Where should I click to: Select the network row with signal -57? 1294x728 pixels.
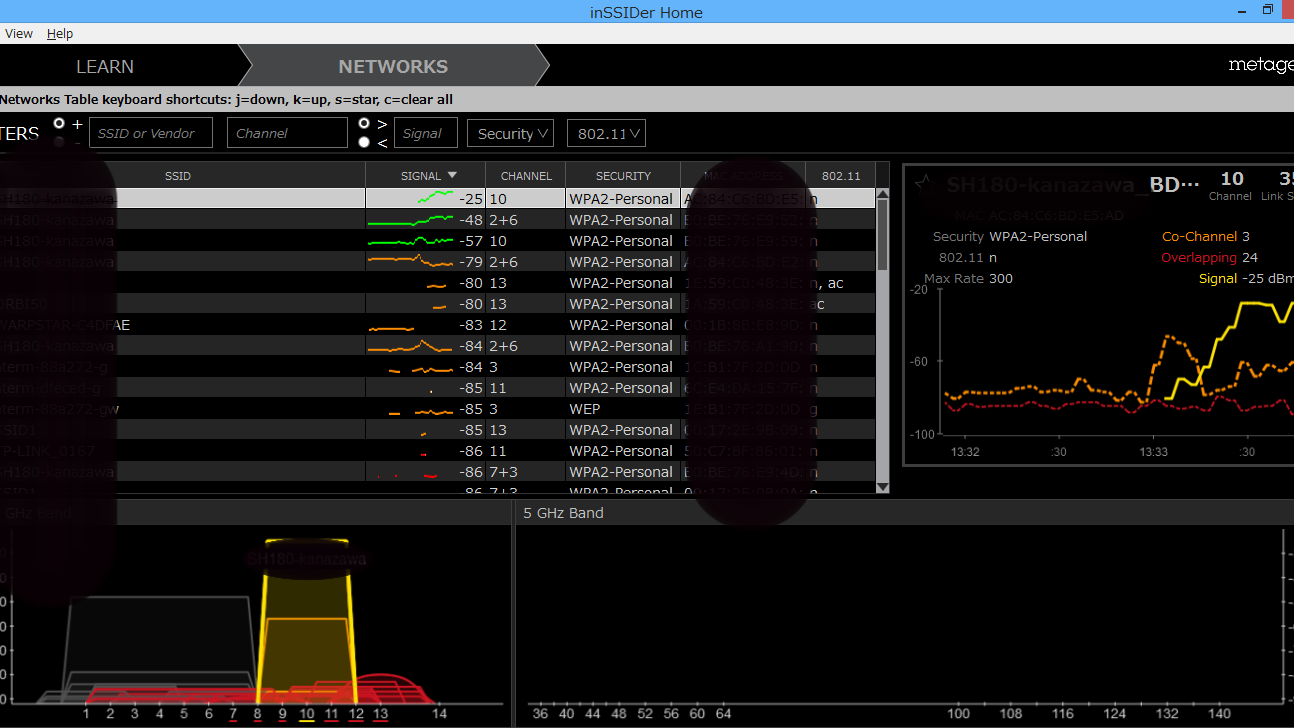[437, 241]
